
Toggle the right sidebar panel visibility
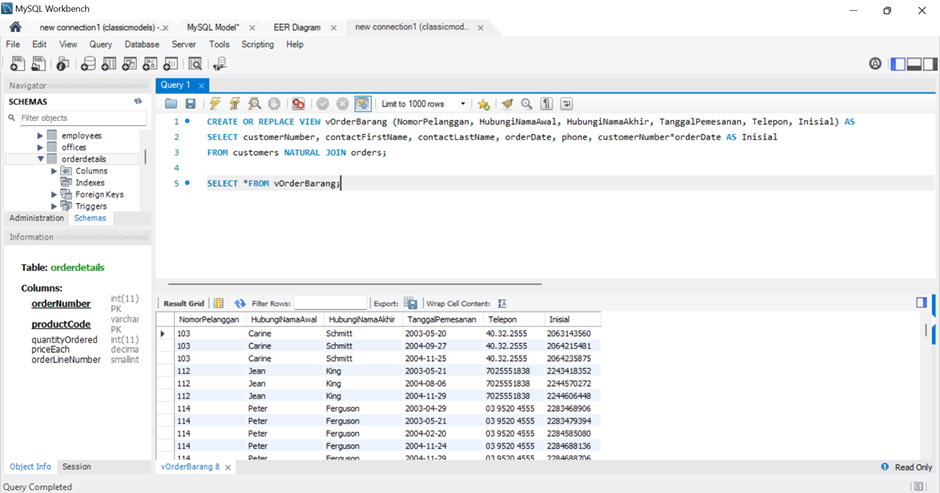tap(930, 64)
